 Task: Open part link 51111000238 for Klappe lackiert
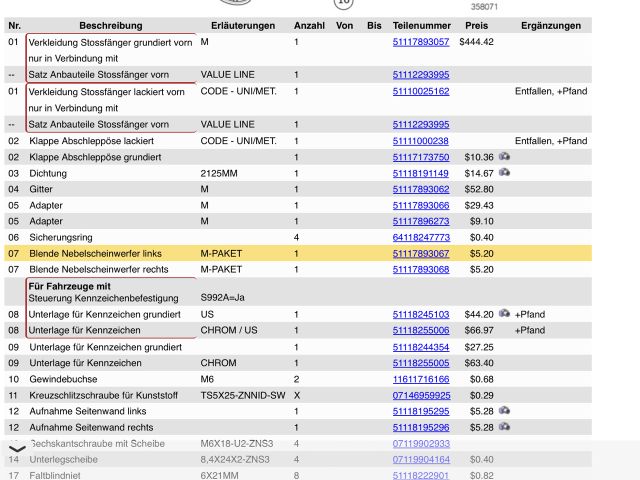coord(421,141)
